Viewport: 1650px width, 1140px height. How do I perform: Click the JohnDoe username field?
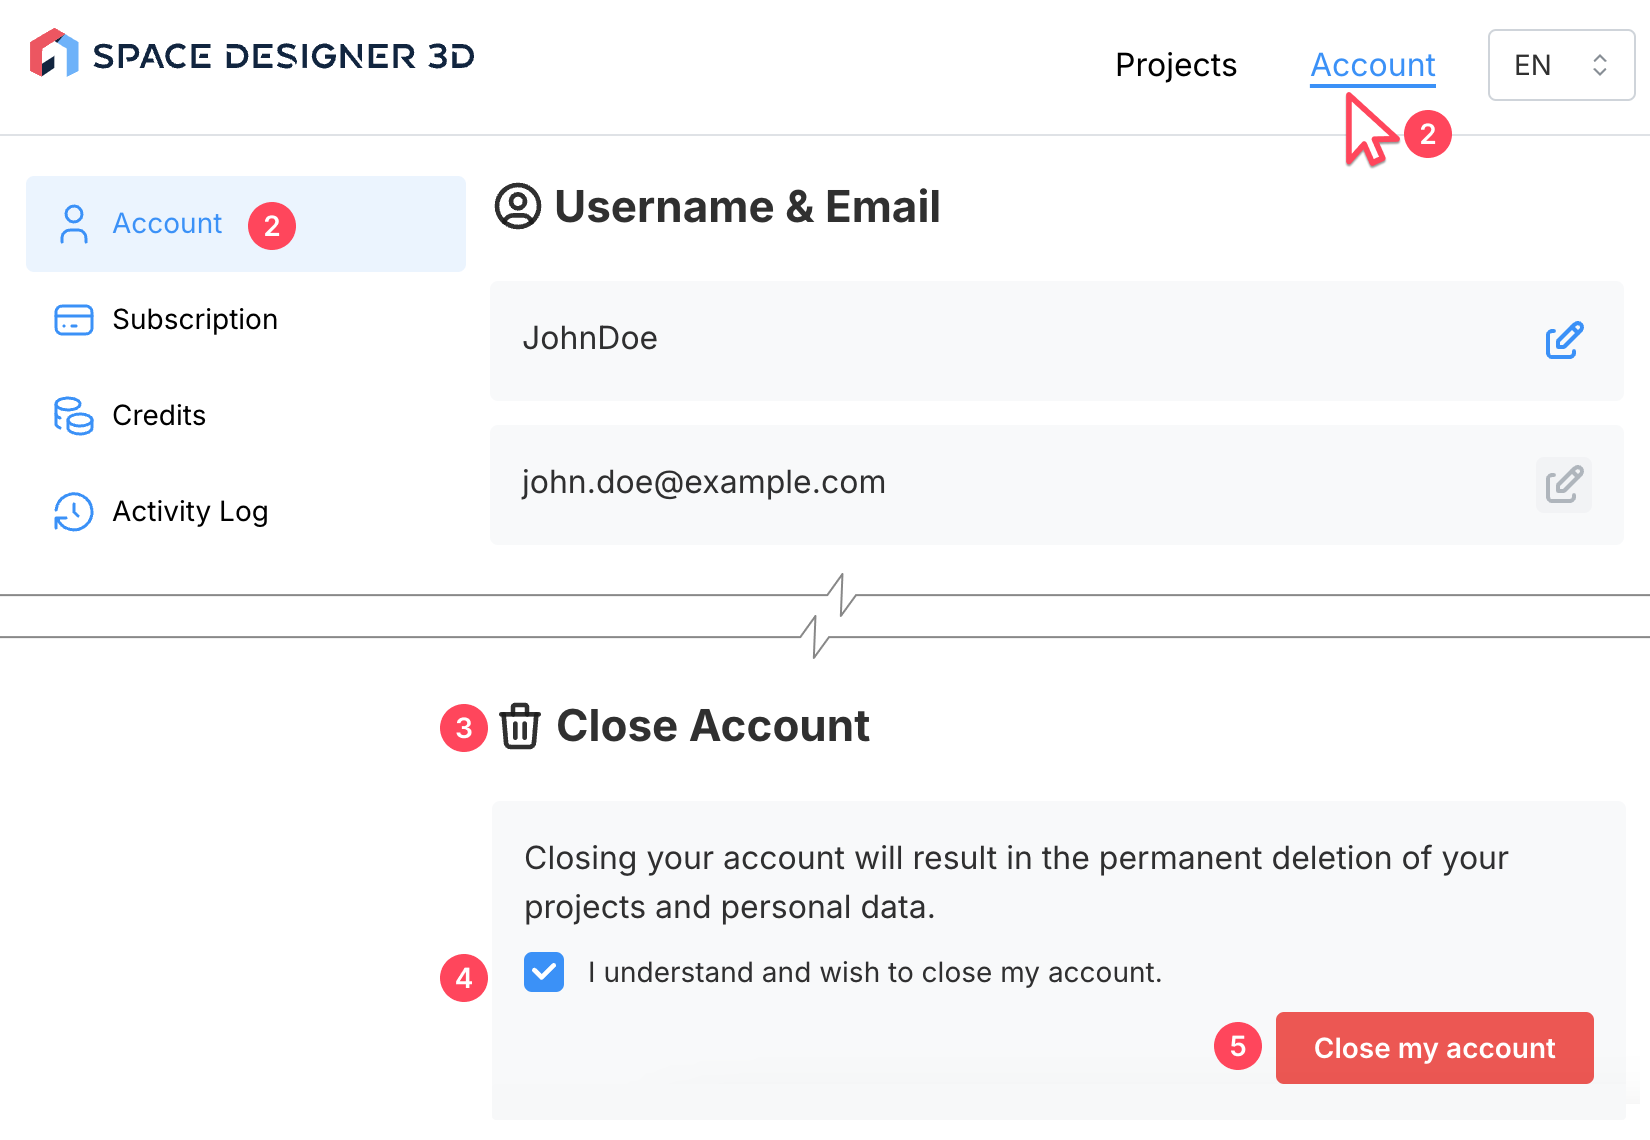1000,340
